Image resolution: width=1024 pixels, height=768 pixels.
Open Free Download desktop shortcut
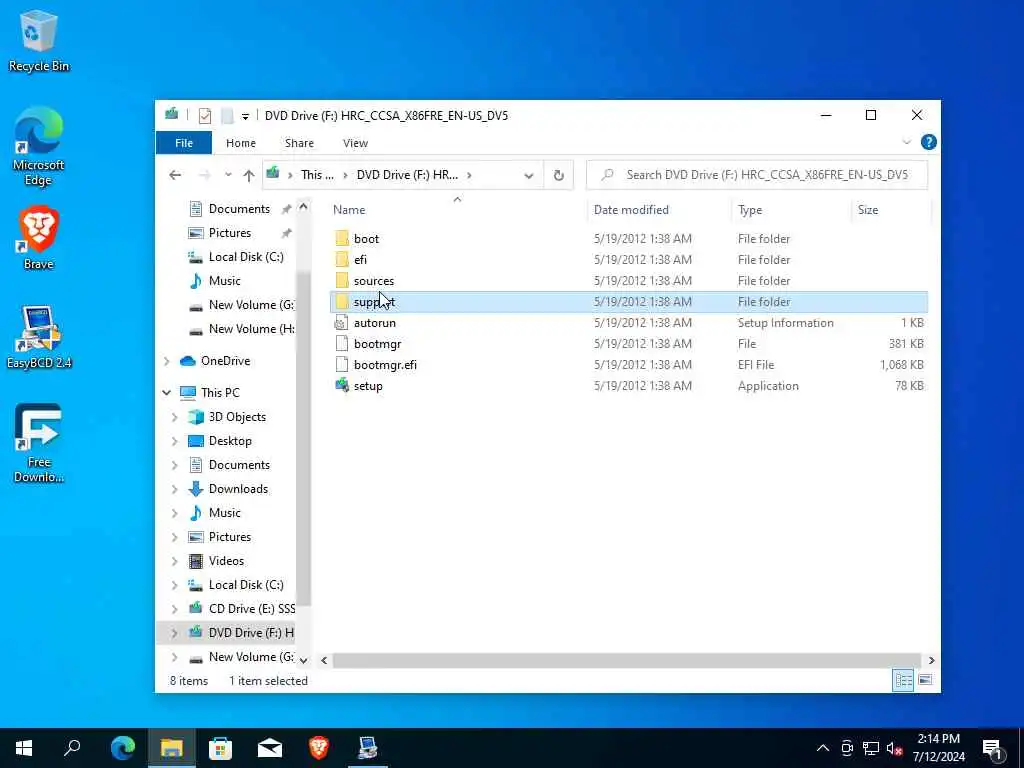coord(39,443)
